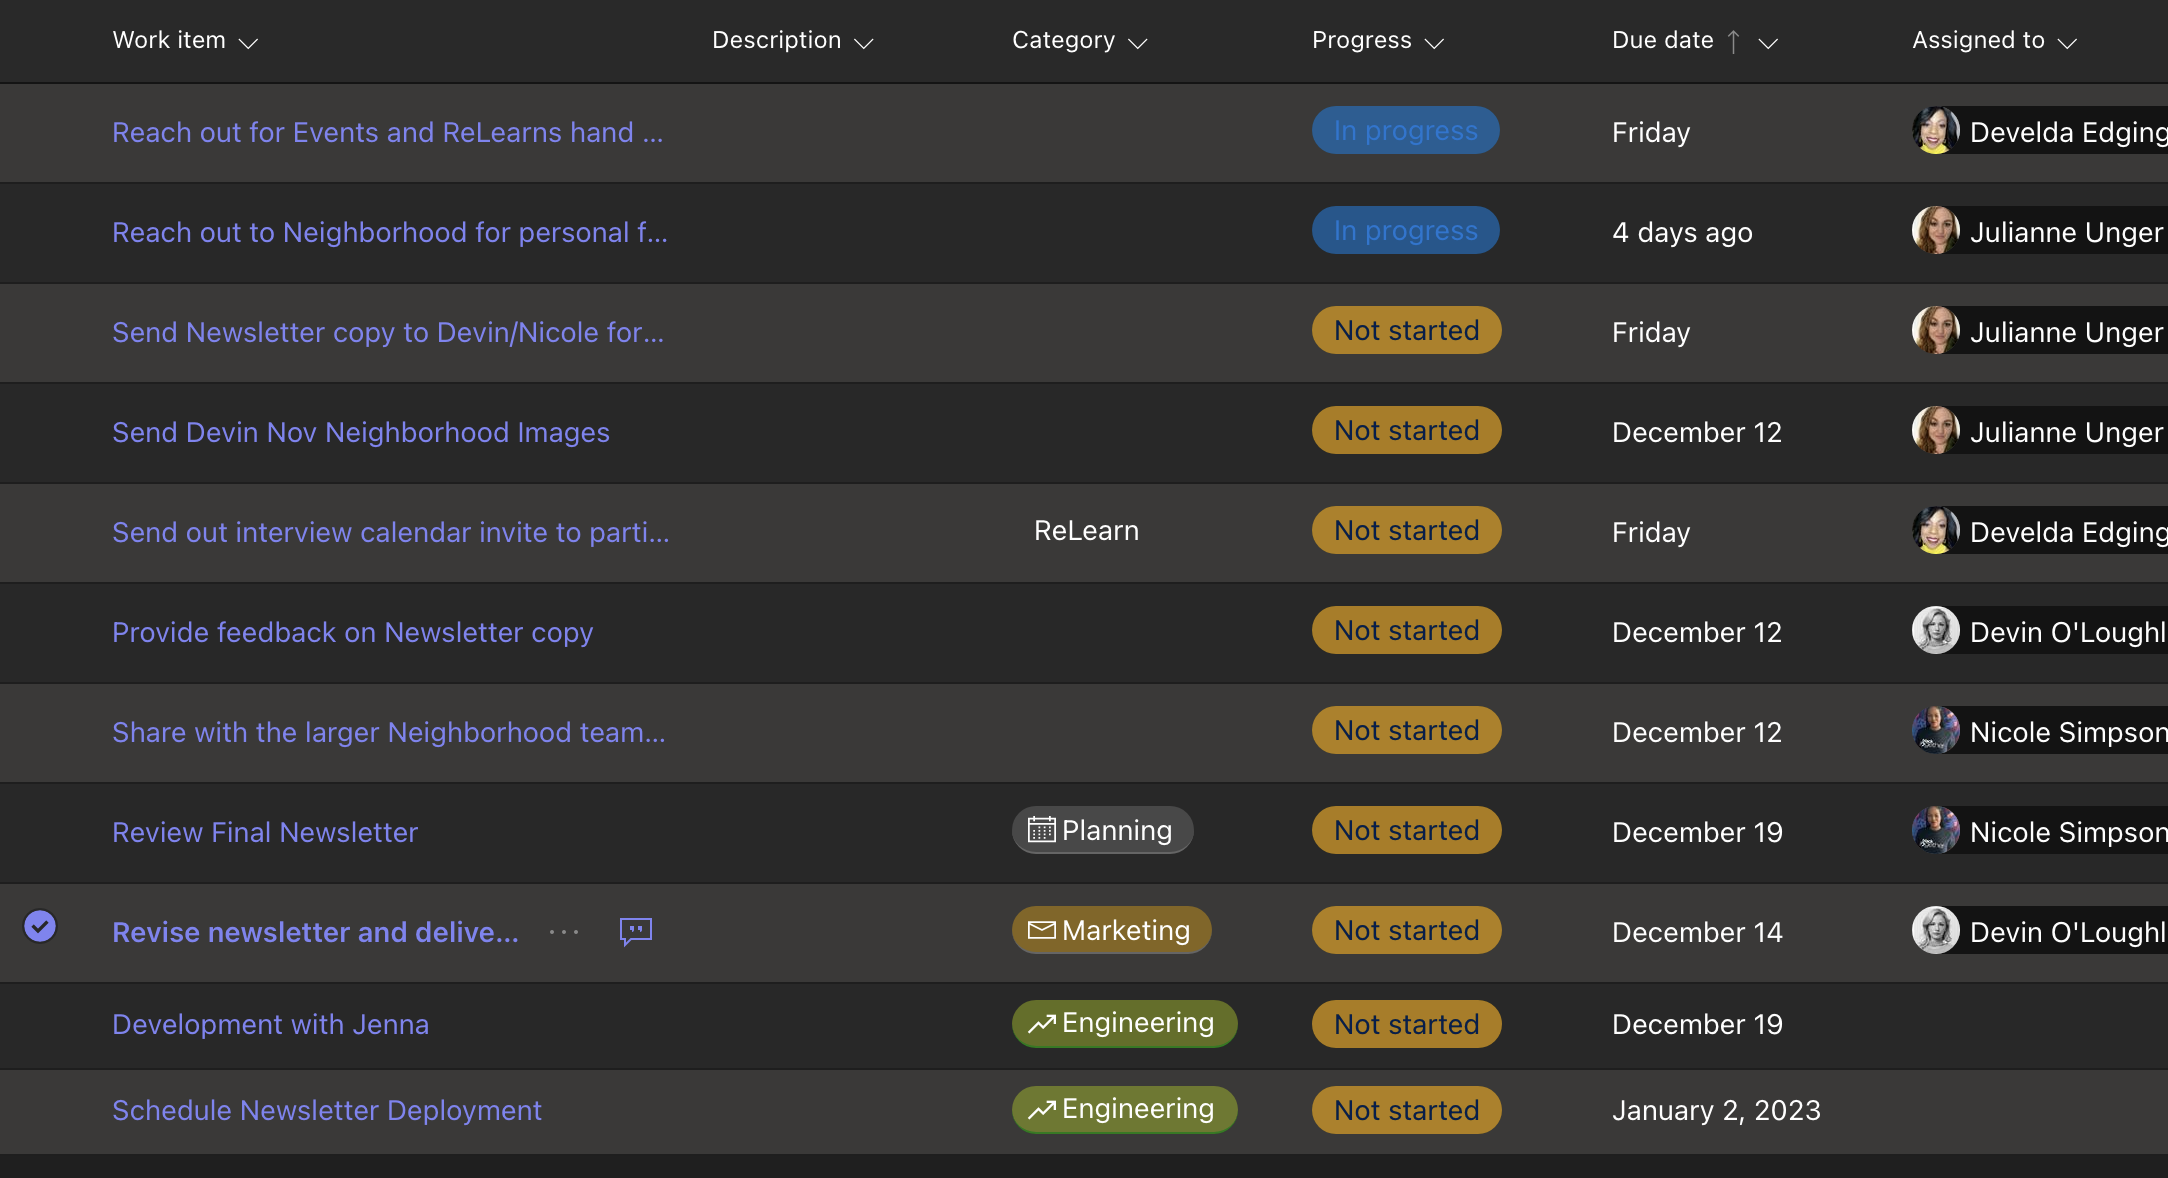Expand the Category column dropdown chevron
The image size is (2168, 1178).
(1138, 43)
